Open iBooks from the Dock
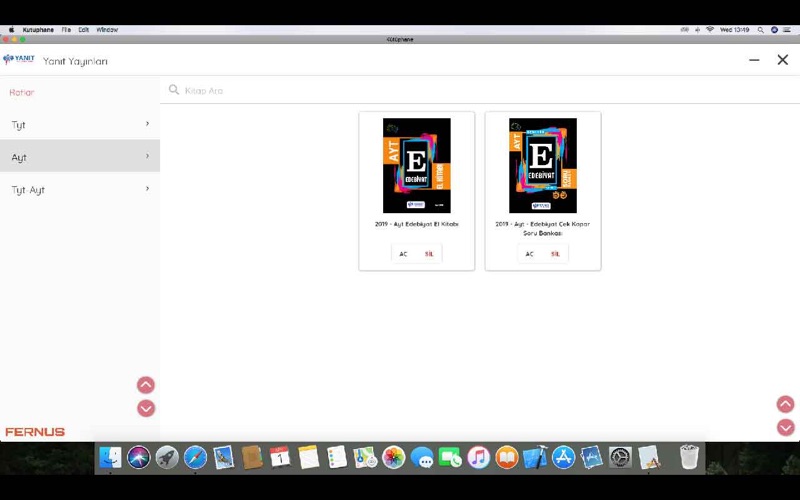 pyautogui.click(x=507, y=457)
